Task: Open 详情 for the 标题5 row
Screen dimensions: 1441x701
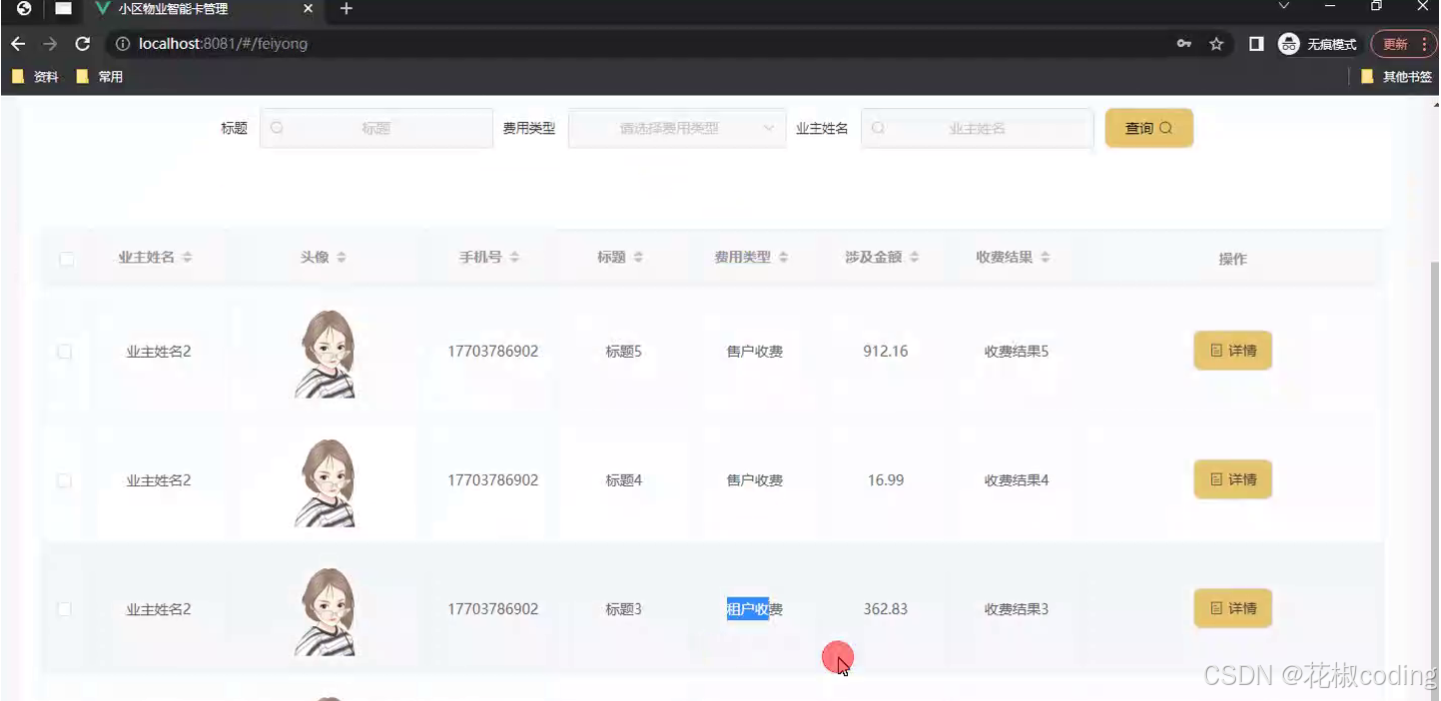Action: [1233, 351]
